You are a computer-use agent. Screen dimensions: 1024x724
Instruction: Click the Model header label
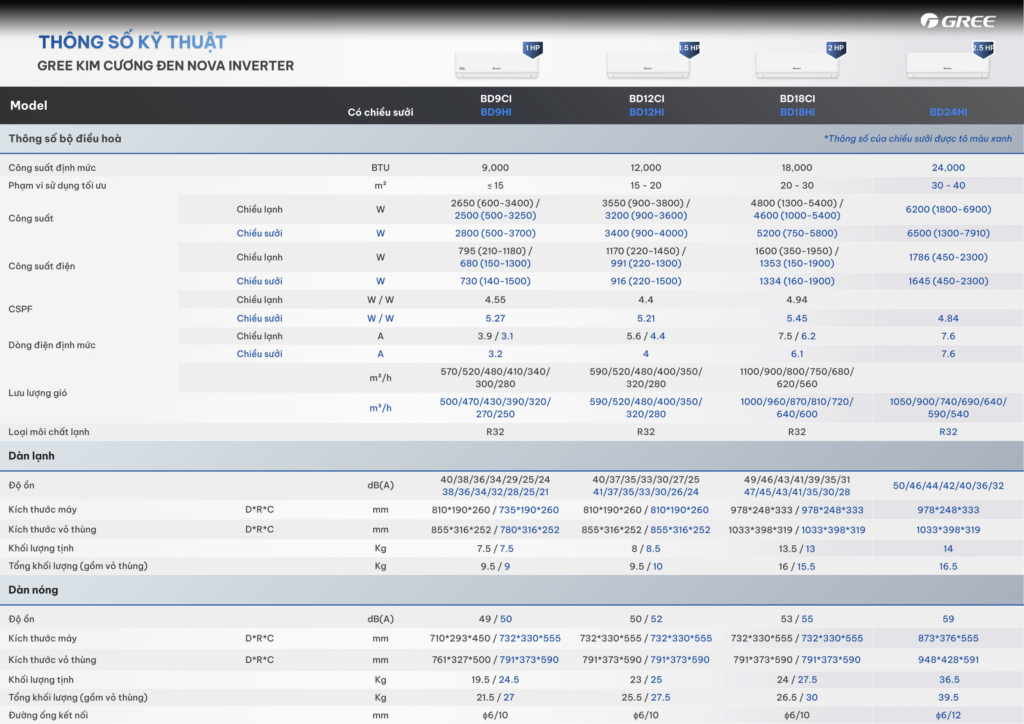point(28,105)
